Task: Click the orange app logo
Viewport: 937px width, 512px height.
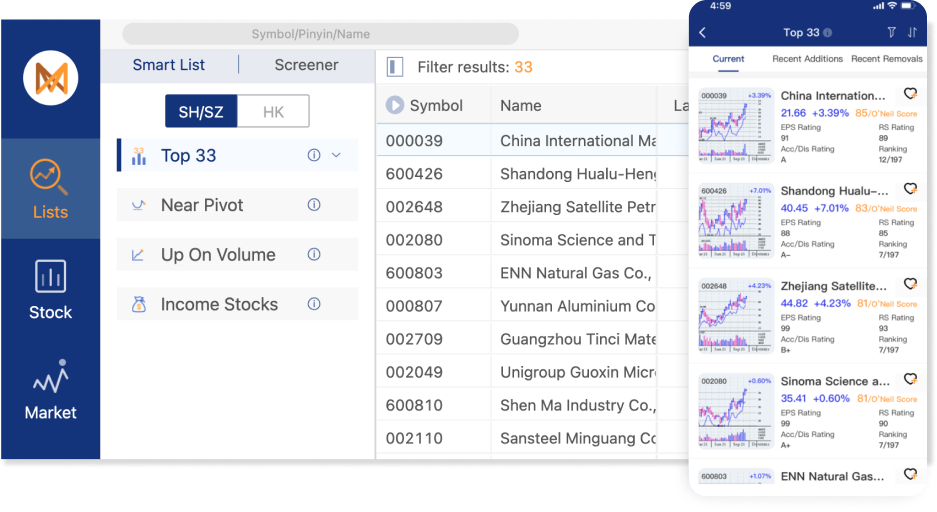Action: click(50, 77)
